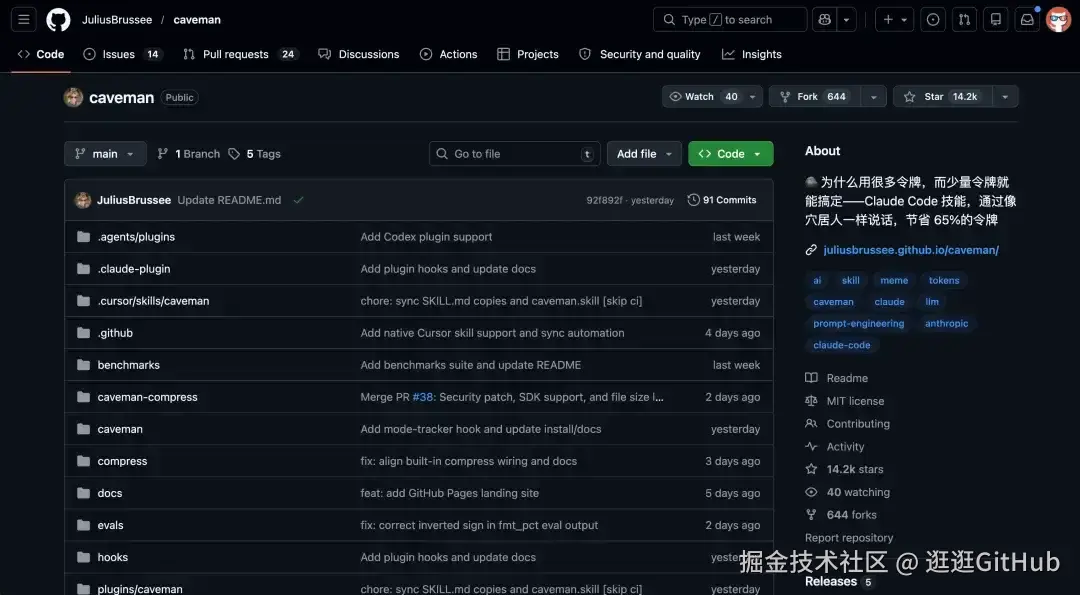Expand the Copilot dropdown arrow
The width and height of the screenshot is (1080, 595).
point(847,20)
